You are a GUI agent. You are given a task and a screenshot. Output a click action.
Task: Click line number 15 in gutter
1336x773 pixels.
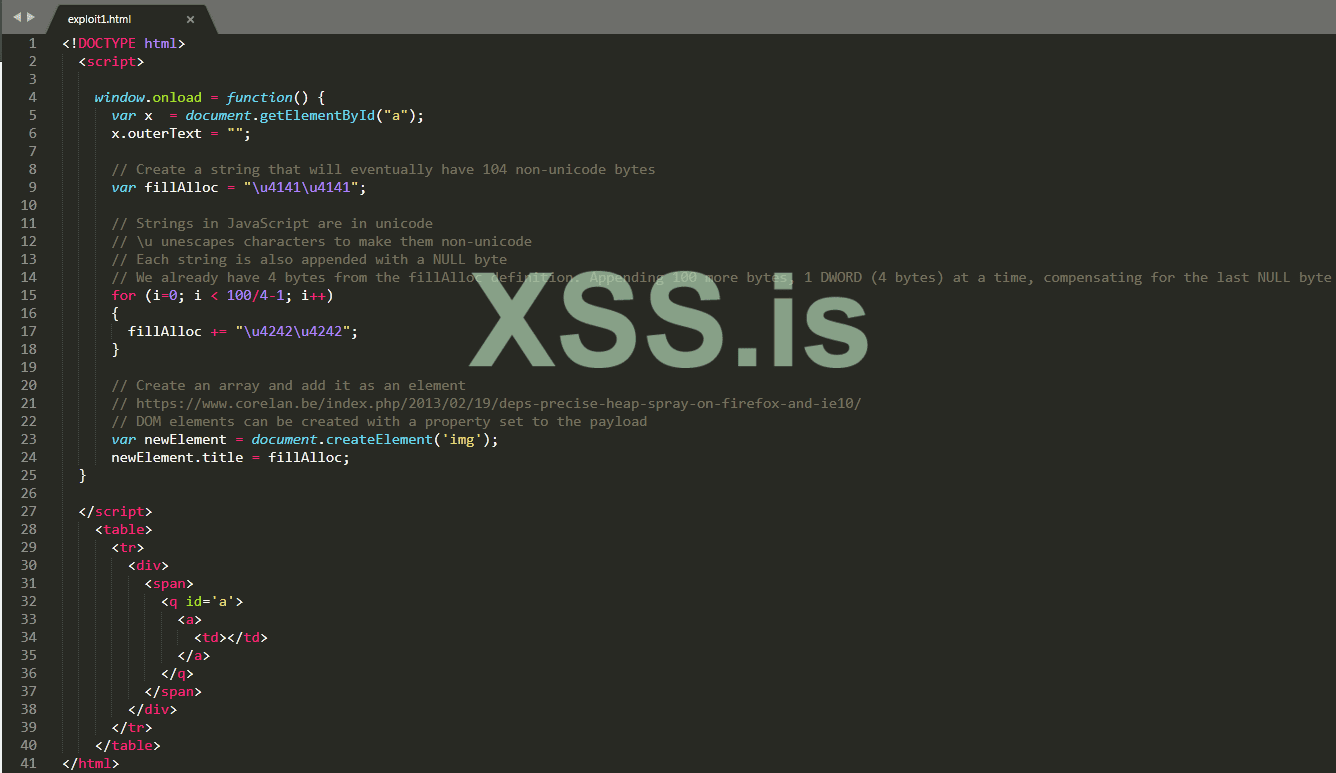28,295
